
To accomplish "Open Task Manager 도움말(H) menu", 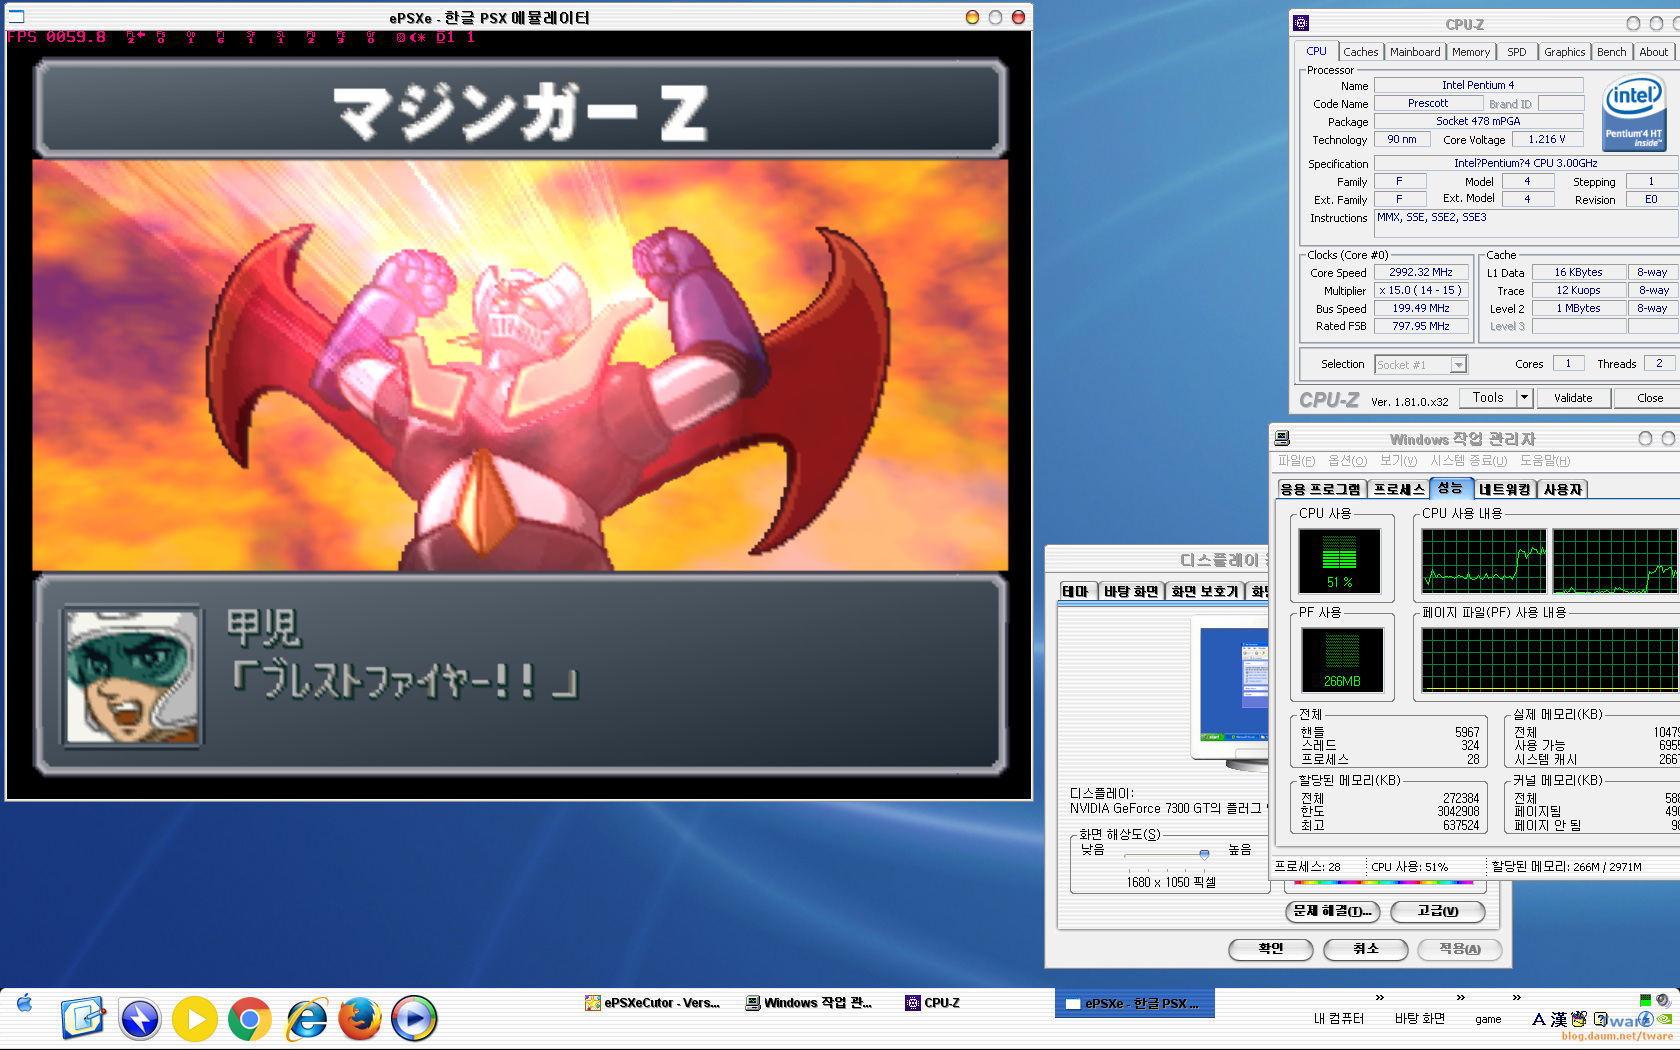I will [1545, 461].
